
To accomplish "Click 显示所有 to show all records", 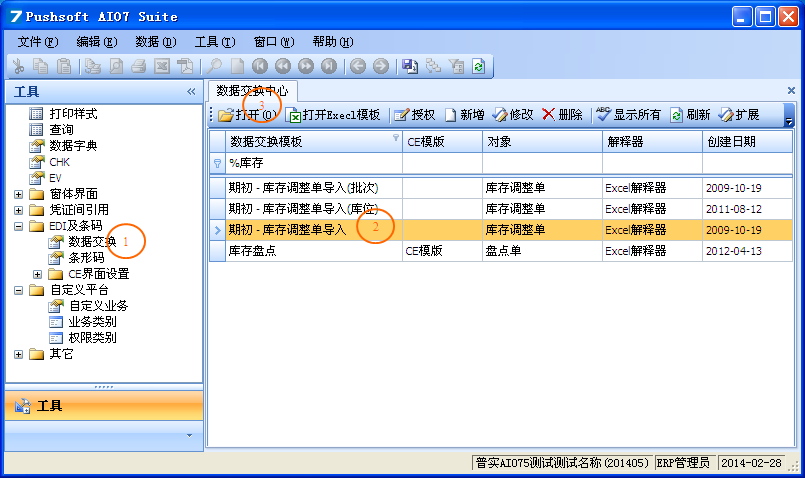I will pos(629,115).
